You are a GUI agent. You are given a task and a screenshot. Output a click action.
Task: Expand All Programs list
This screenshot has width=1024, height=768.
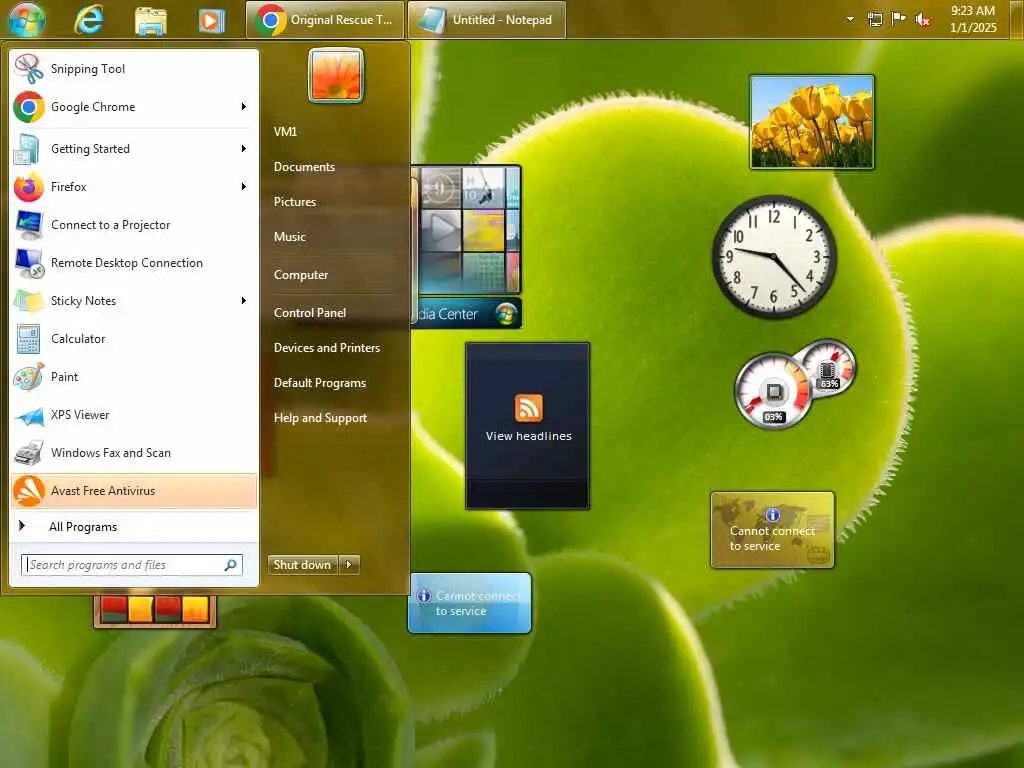(134, 527)
